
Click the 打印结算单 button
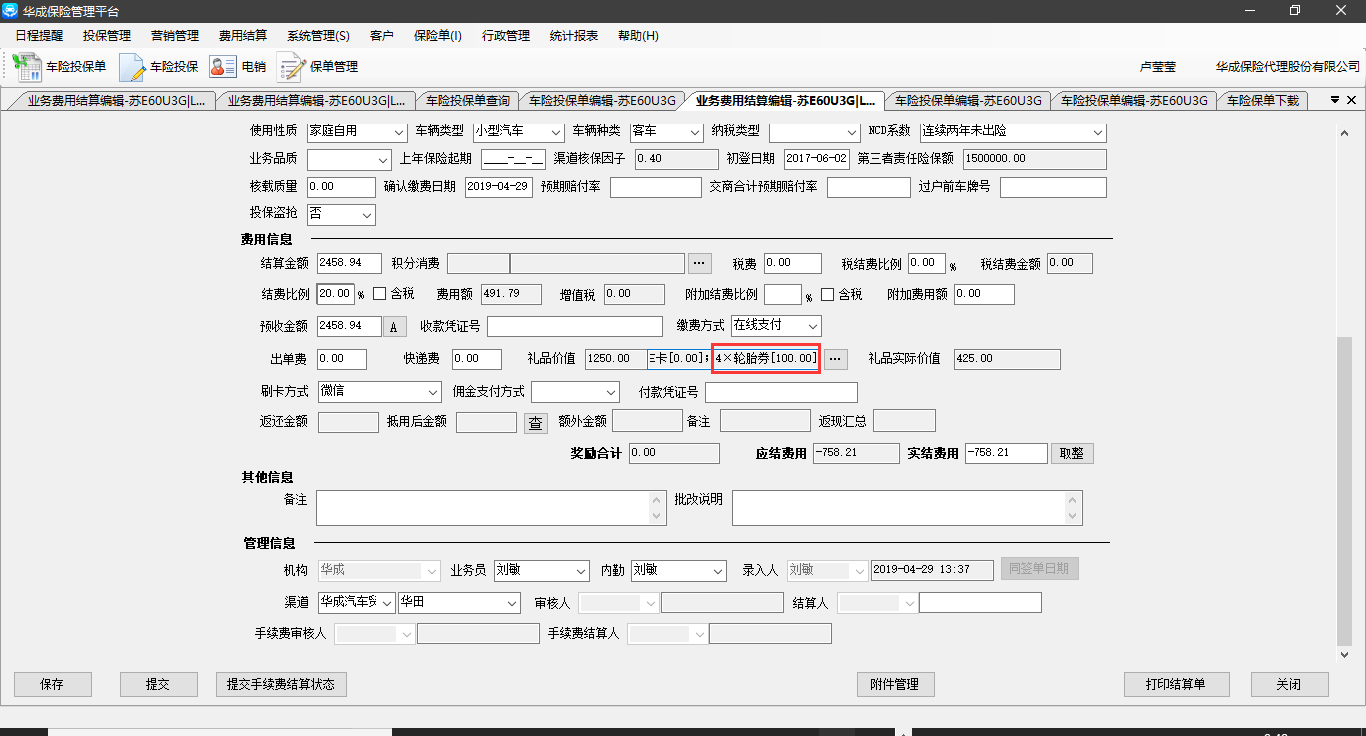click(x=1175, y=685)
